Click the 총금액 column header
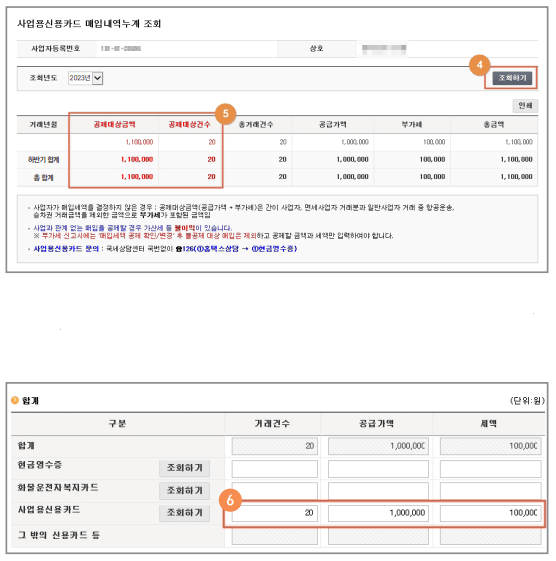 pos(494,125)
